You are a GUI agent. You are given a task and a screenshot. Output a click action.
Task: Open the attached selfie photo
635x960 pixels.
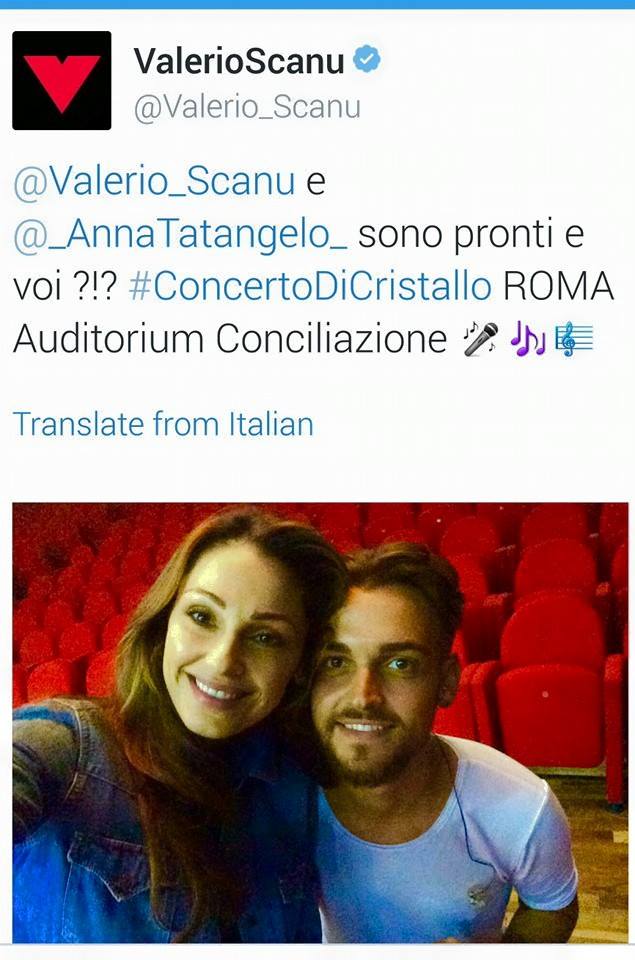pos(320,722)
